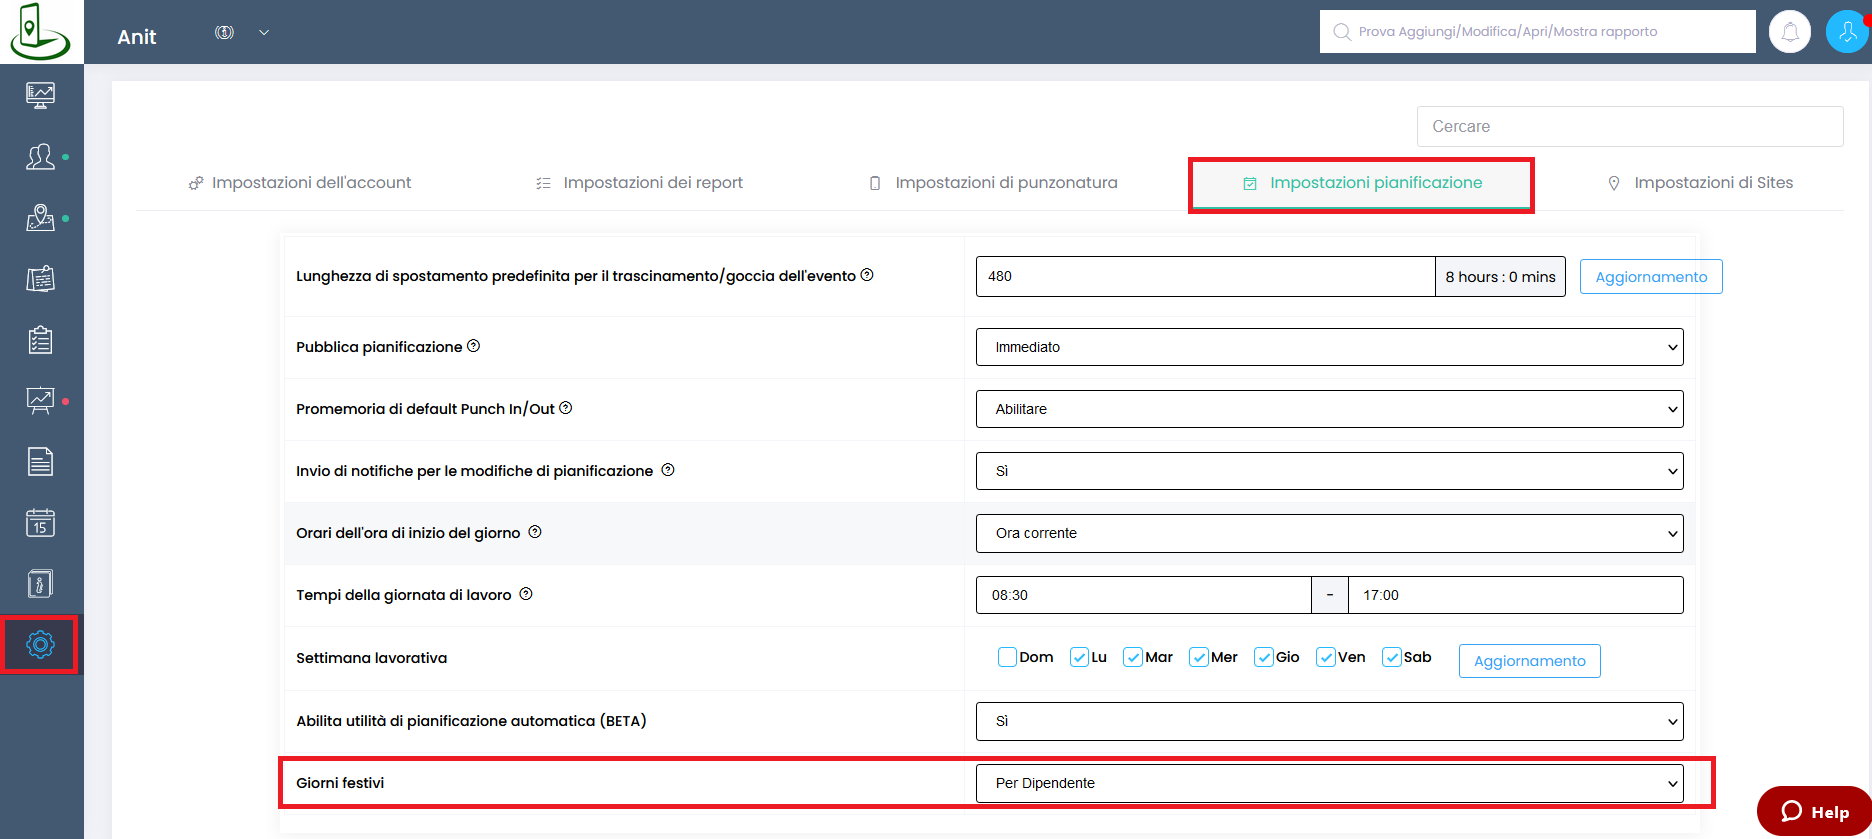1872x839 pixels.
Task: Open the map location icon in sidebar
Action: 40,218
